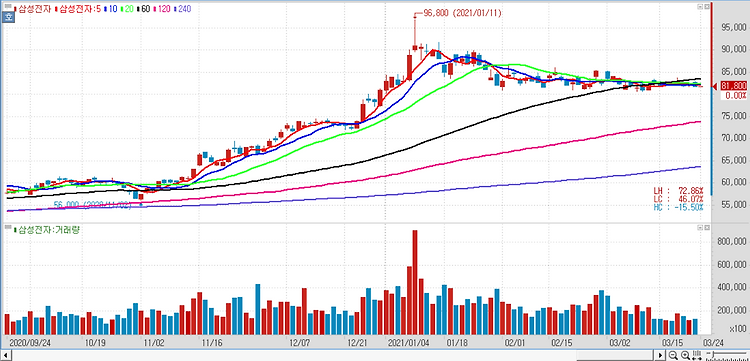Click the 56,000 low price label

coord(92,205)
